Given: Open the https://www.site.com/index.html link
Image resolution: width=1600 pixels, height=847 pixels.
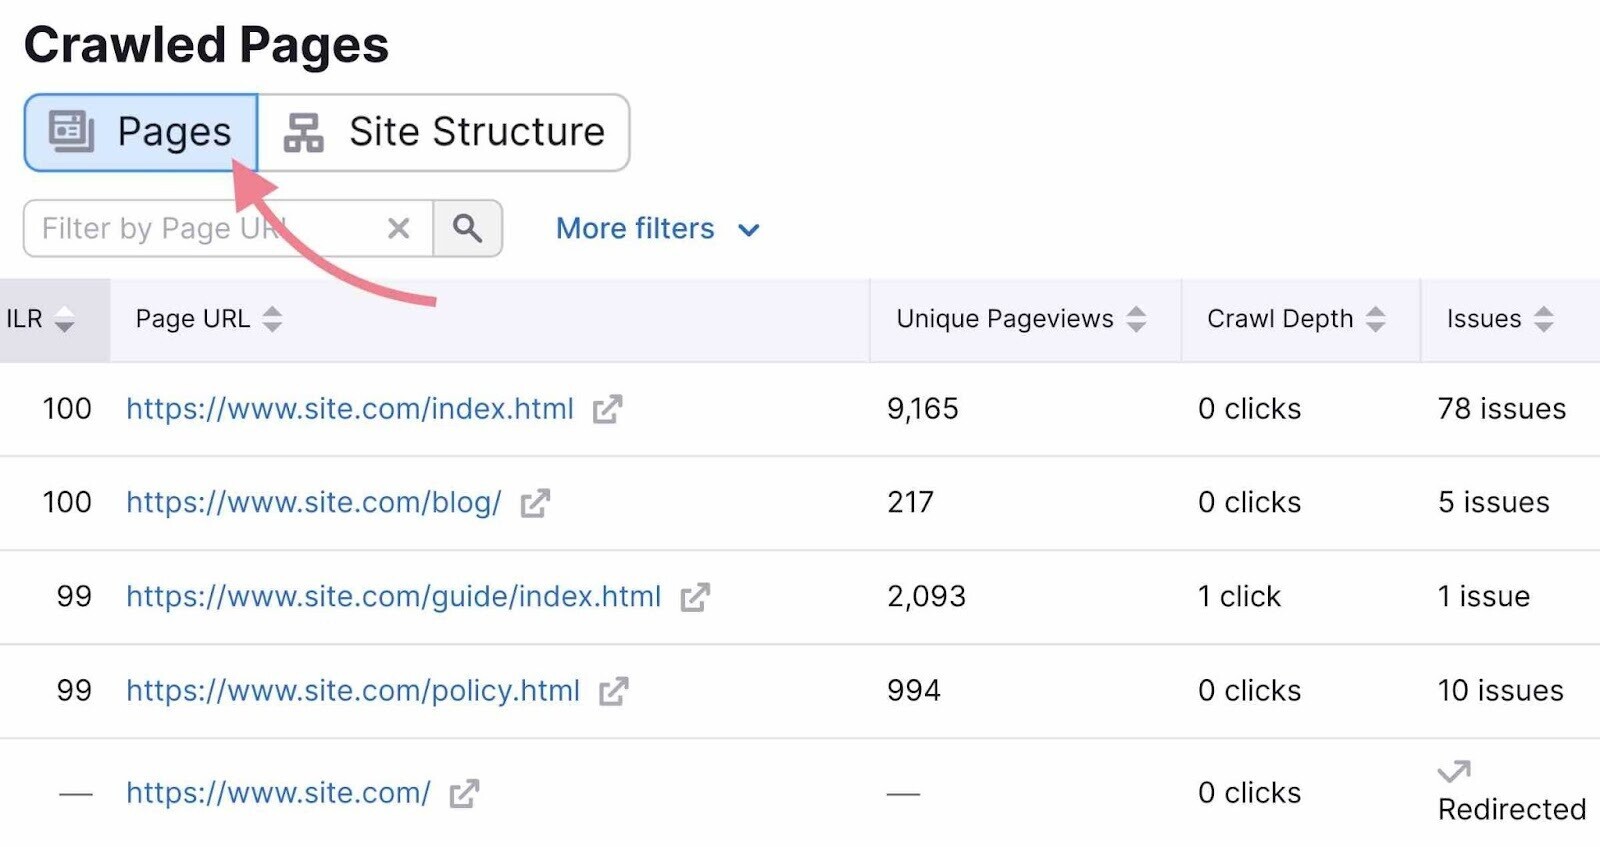Looking at the screenshot, I should click(x=349, y=409).
